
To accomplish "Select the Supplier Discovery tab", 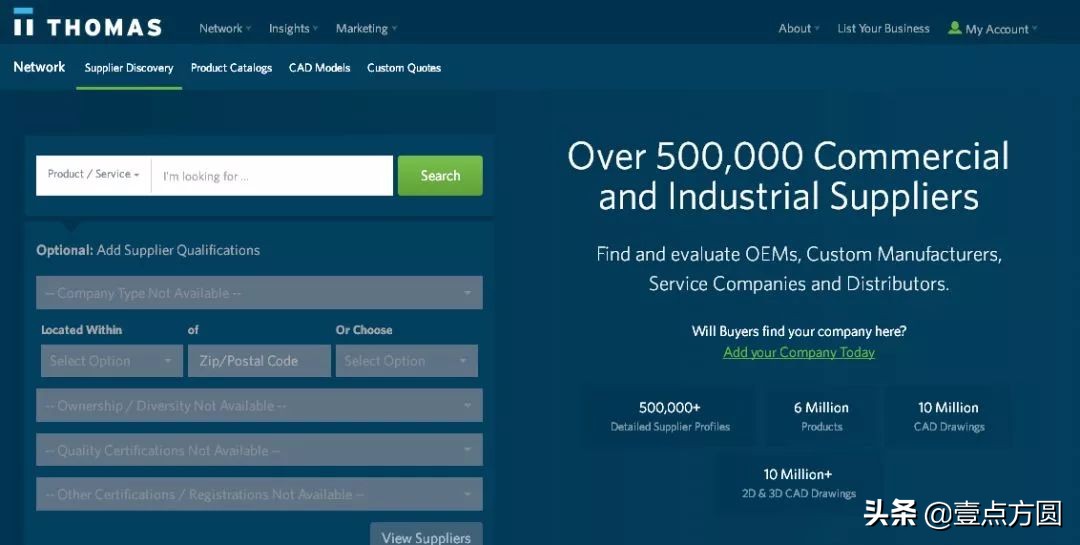I will (129, 68).
